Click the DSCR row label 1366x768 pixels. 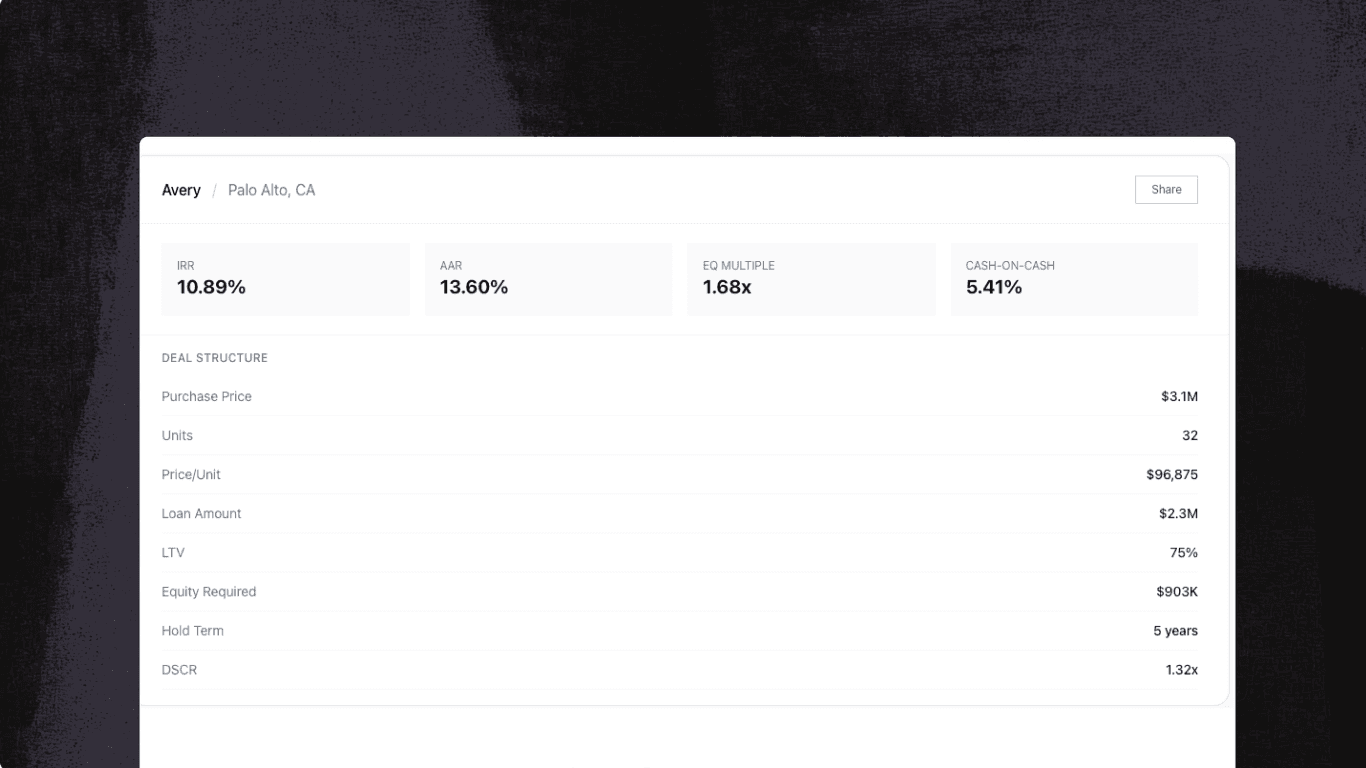(180, 670)
